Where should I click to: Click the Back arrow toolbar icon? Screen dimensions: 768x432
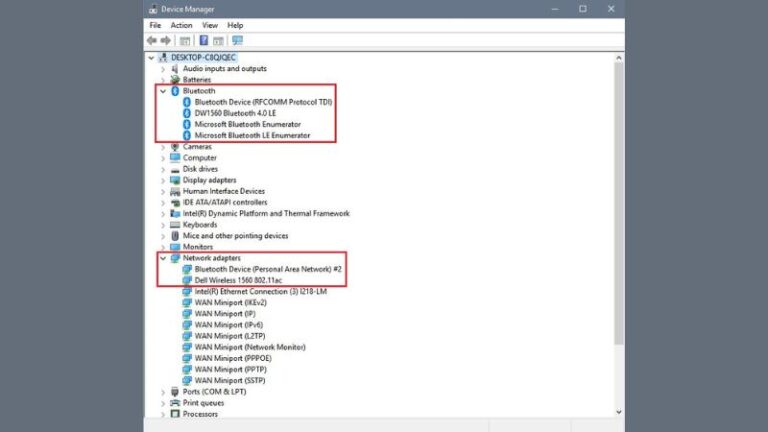(152, 41)
